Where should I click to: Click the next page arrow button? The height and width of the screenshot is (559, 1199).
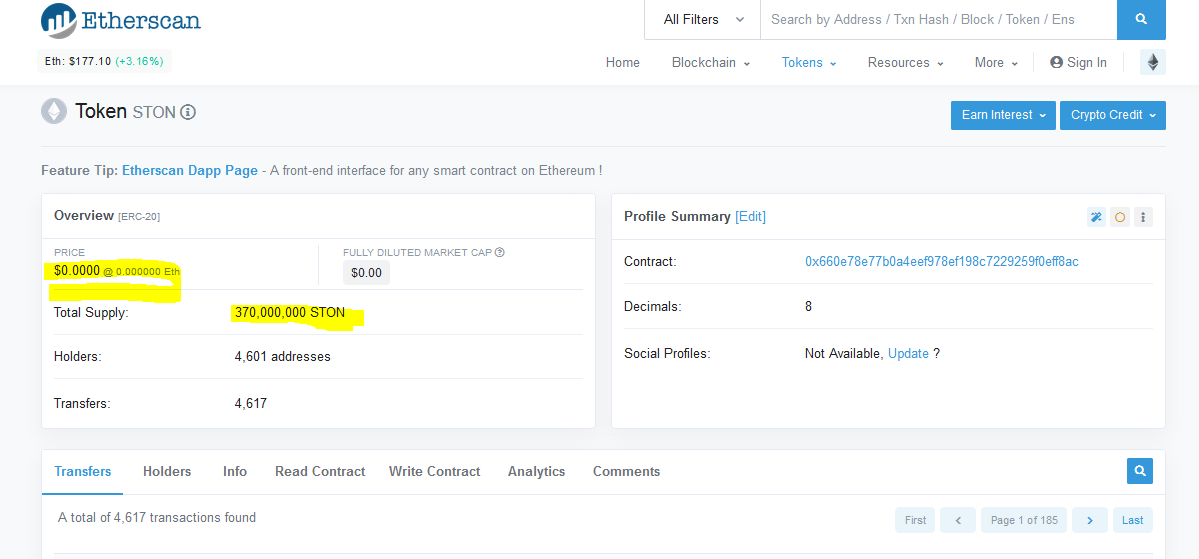point(1090,520)
